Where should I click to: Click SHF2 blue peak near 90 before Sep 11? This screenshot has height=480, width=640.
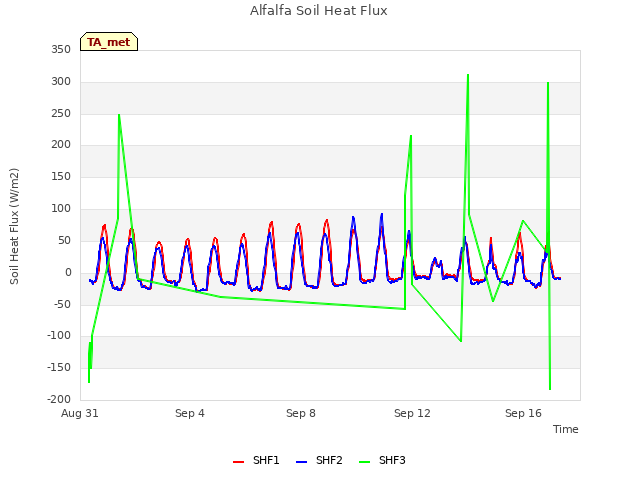pos(382,214)
